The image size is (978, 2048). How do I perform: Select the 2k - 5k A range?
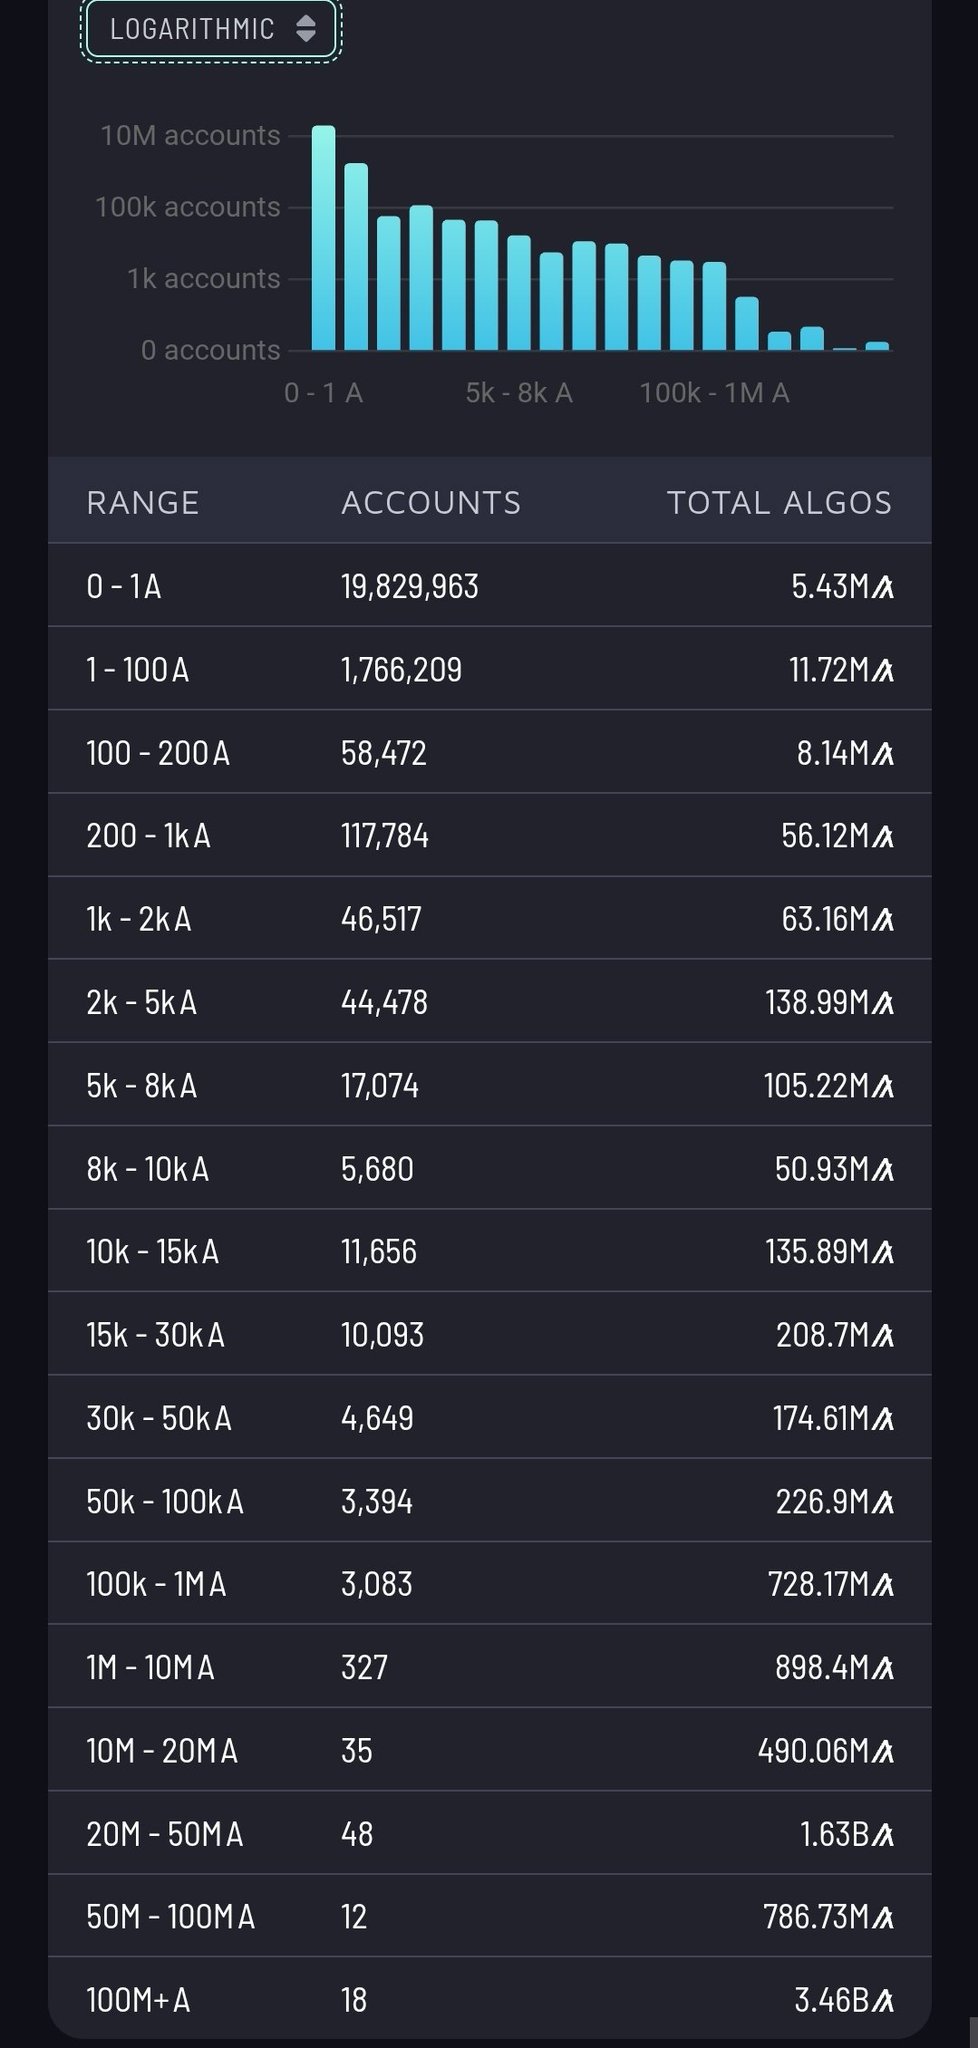click(141, 1002)
